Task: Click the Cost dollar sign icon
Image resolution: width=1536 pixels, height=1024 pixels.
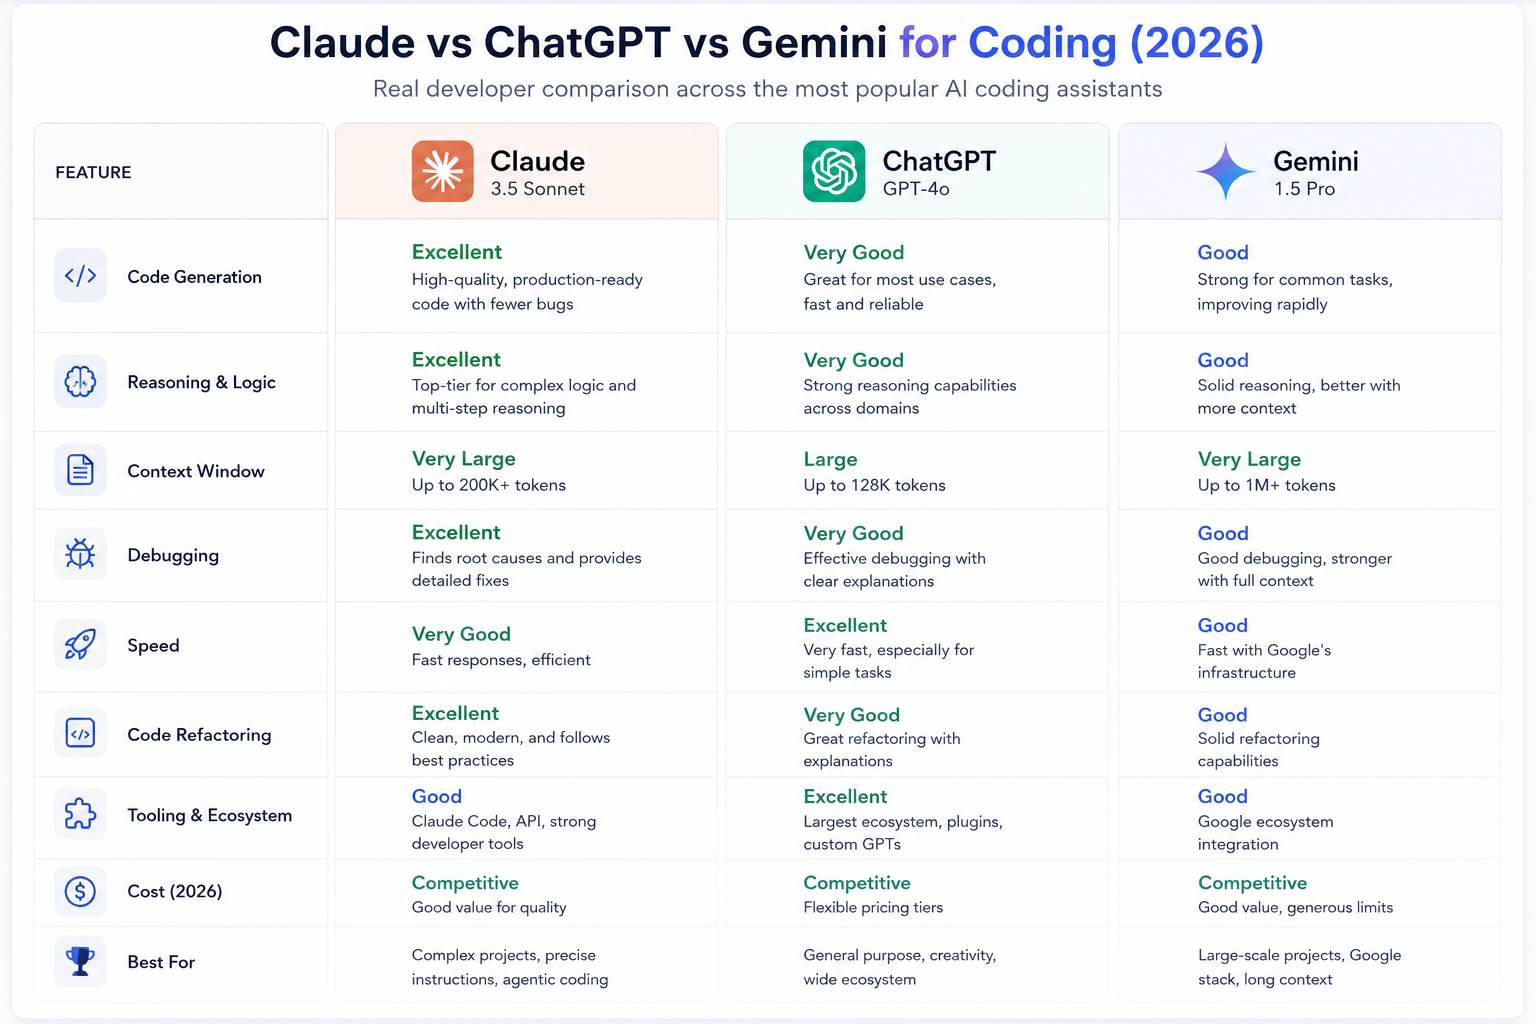Action: click(80, 890)
